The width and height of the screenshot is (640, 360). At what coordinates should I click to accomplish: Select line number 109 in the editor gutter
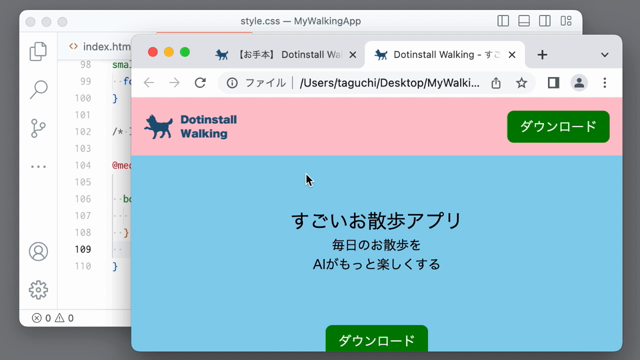[83, 249]
